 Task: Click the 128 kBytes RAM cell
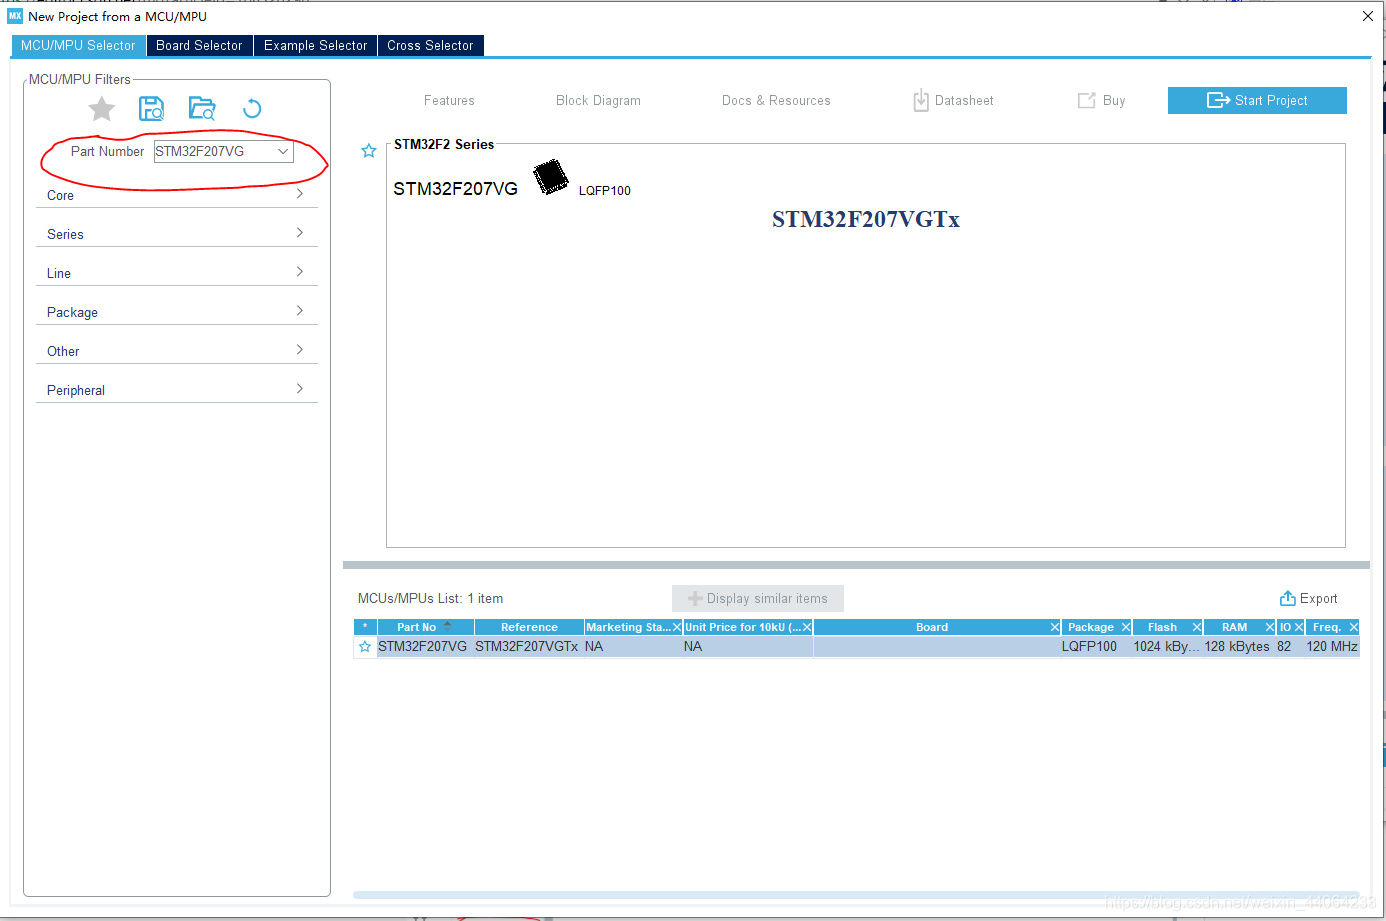coord(1237,647)
